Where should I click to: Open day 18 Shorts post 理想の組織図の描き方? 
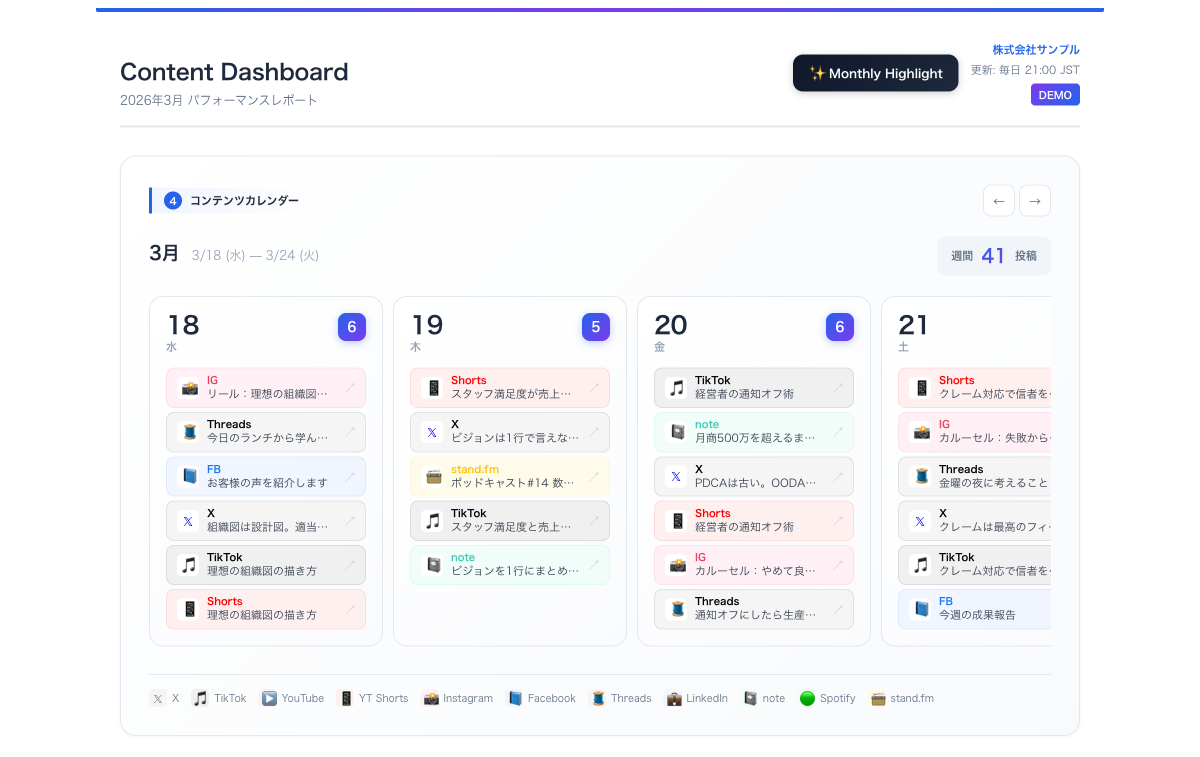(266, 609)
